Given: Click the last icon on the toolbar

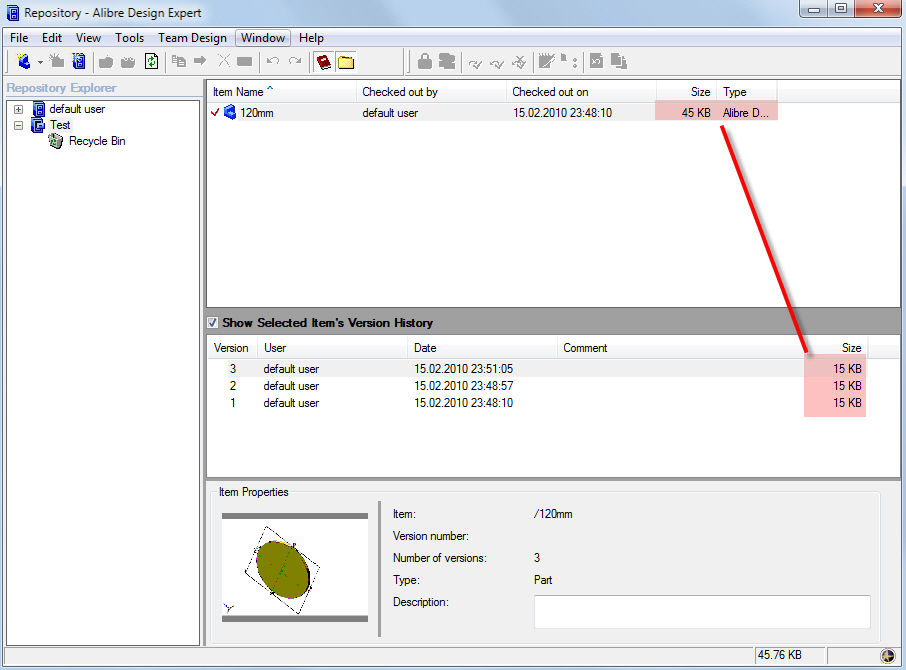Looking at the screenshot, I should (619, 61).
